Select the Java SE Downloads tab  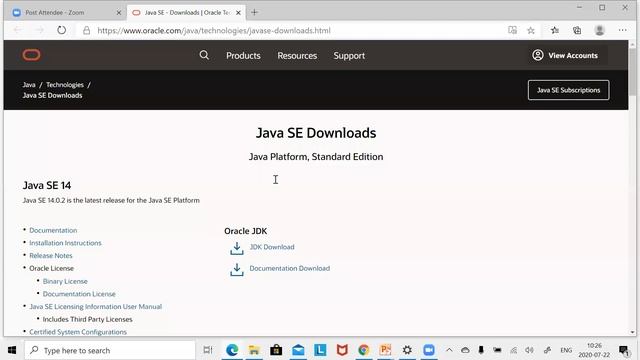(187, 13)
